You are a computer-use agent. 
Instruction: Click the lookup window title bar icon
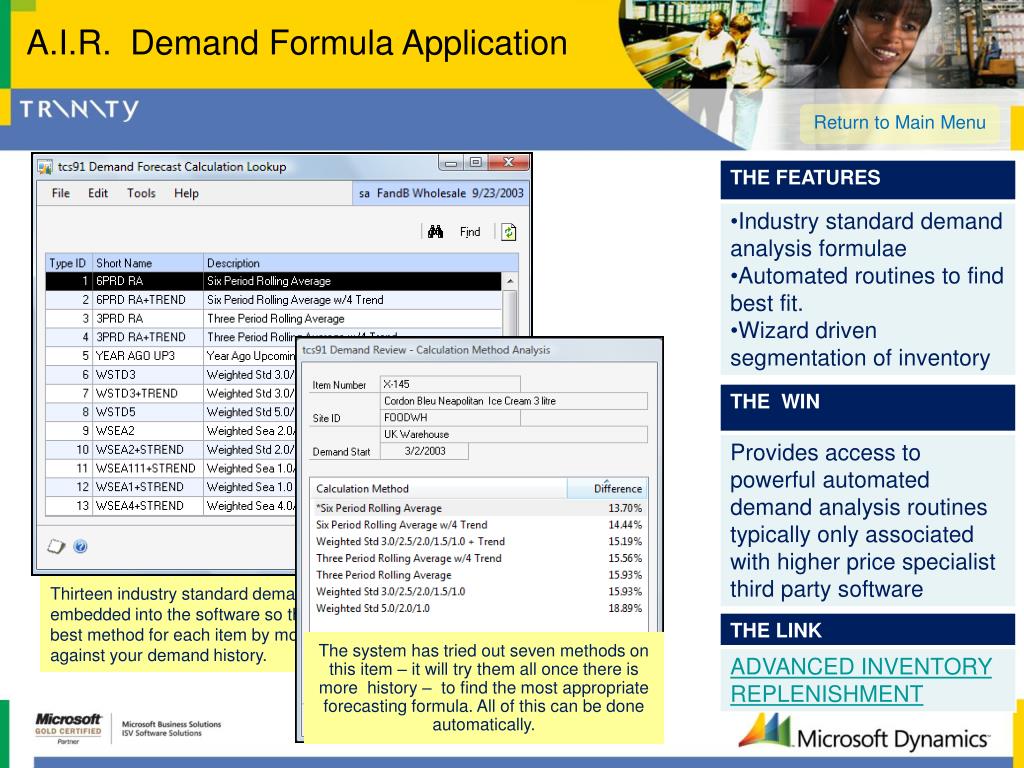tap(44, 167)
